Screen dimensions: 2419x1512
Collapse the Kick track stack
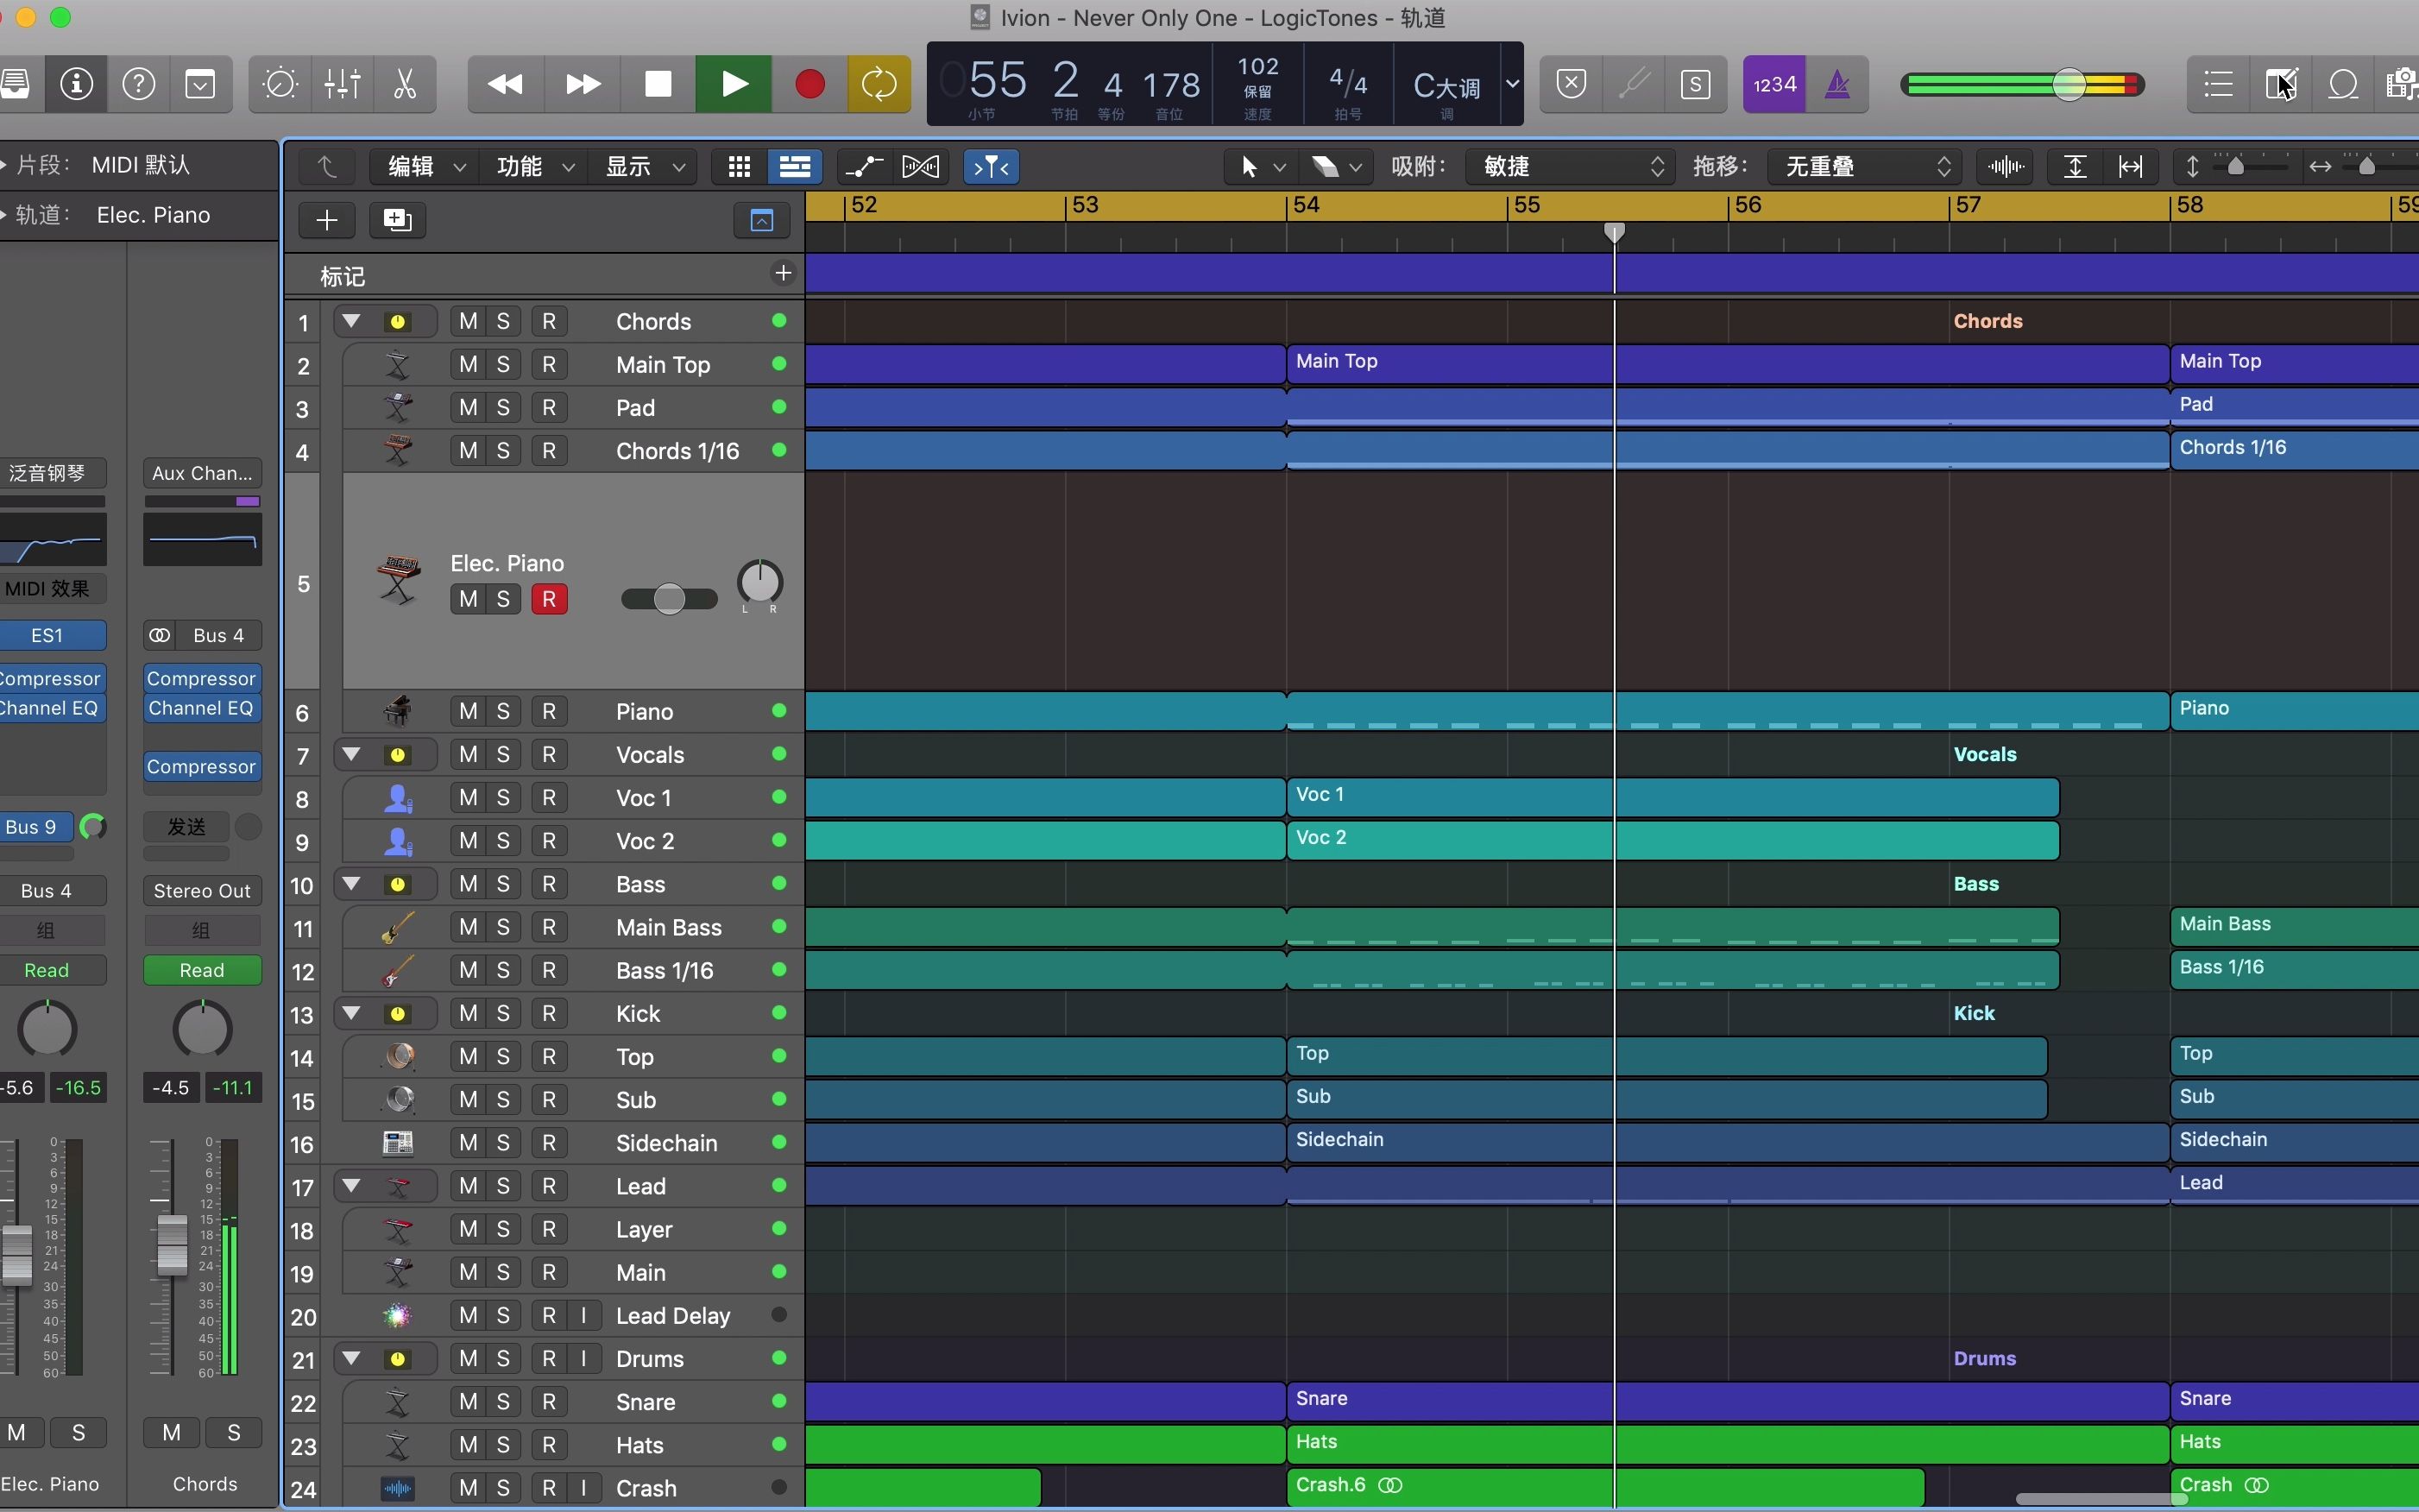point(351,1013)
